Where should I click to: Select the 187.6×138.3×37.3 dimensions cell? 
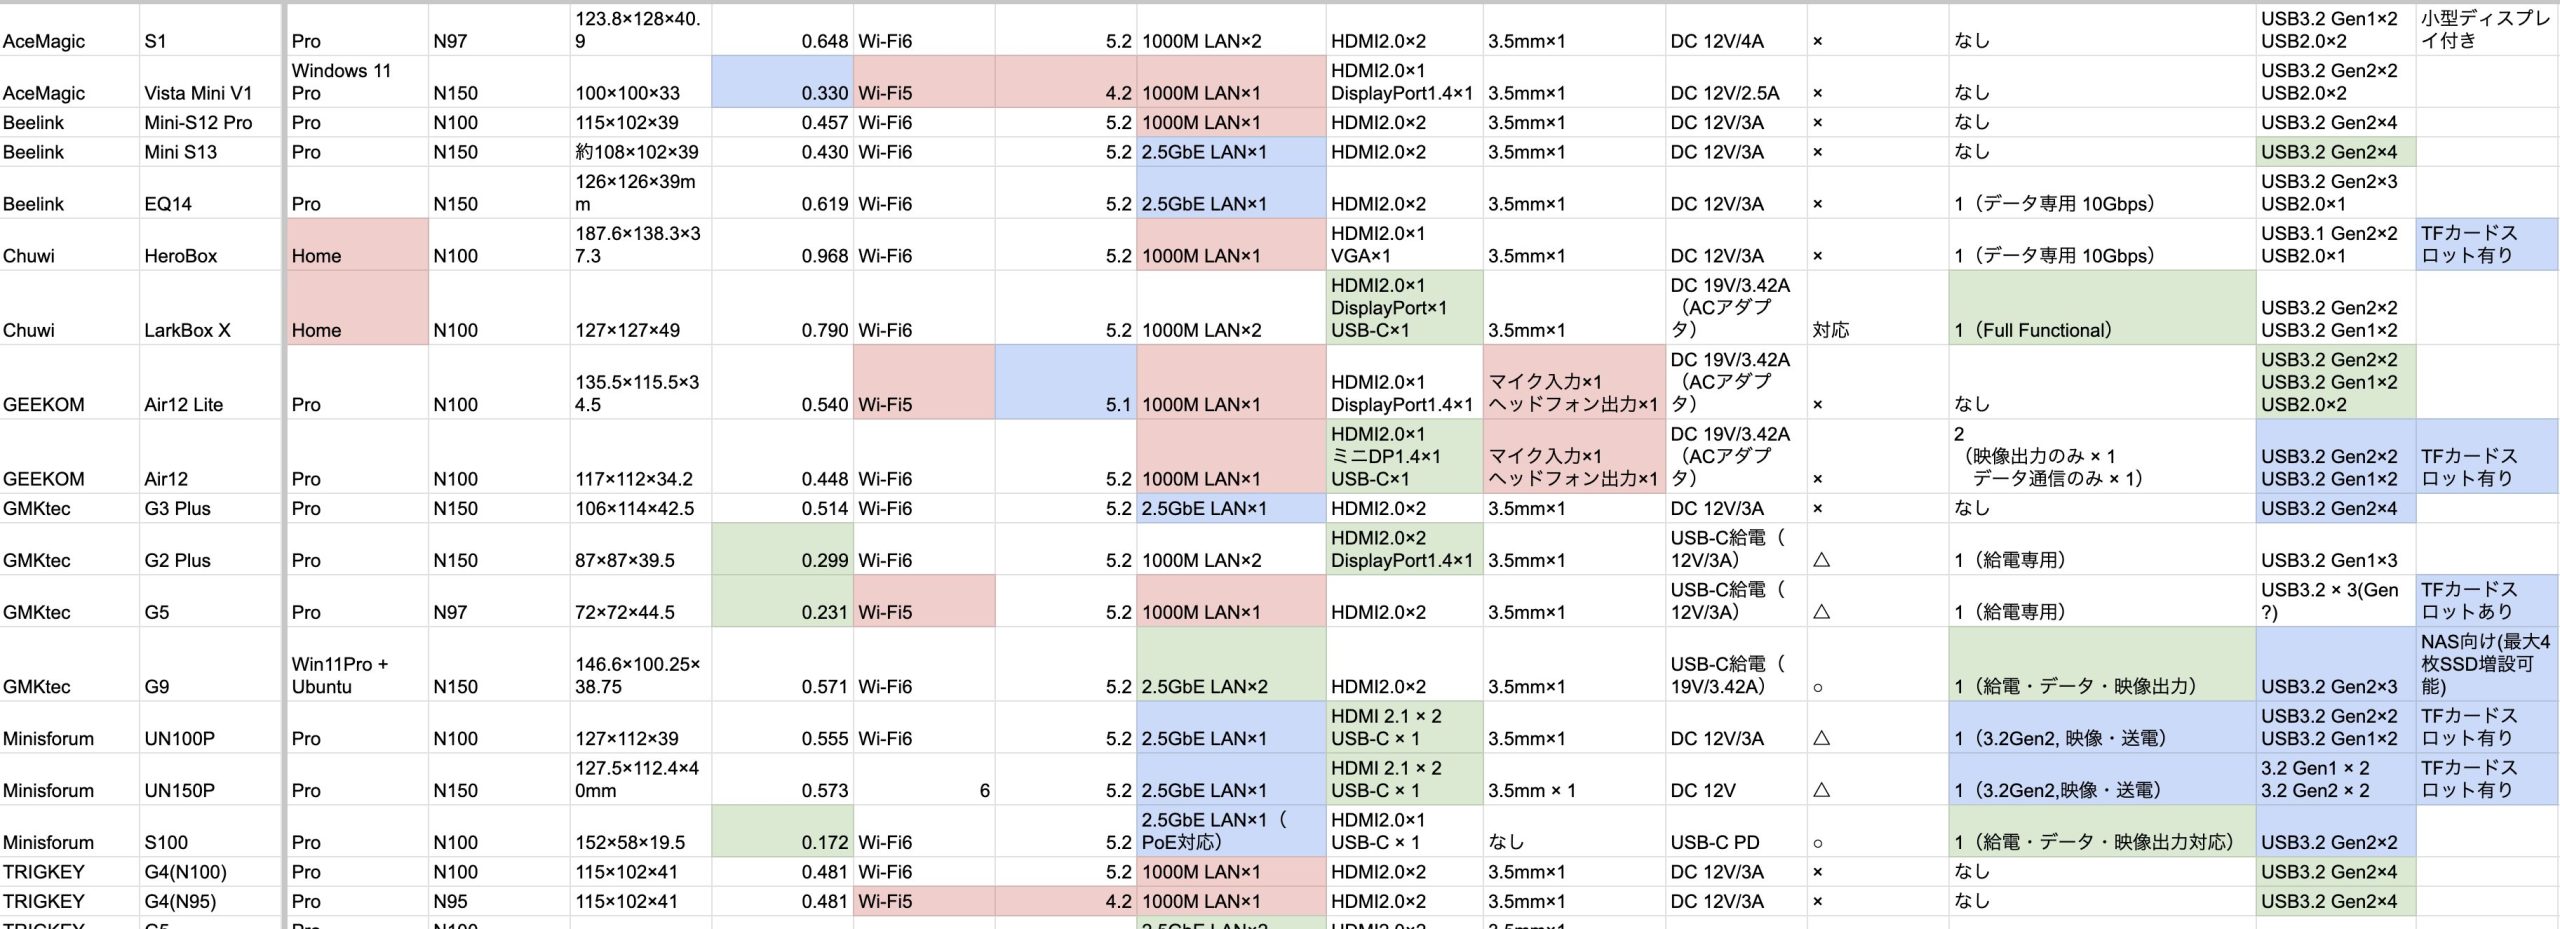tap(640, 244)
